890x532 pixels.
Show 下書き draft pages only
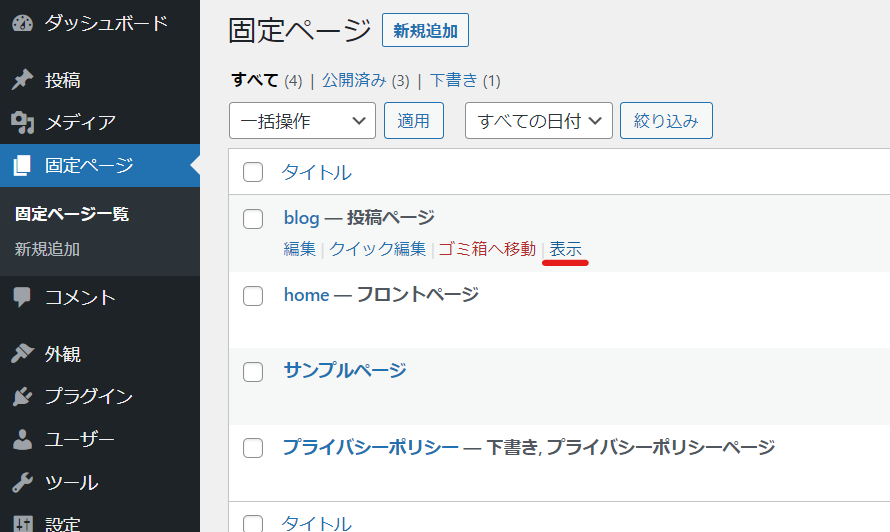(454, 81)
